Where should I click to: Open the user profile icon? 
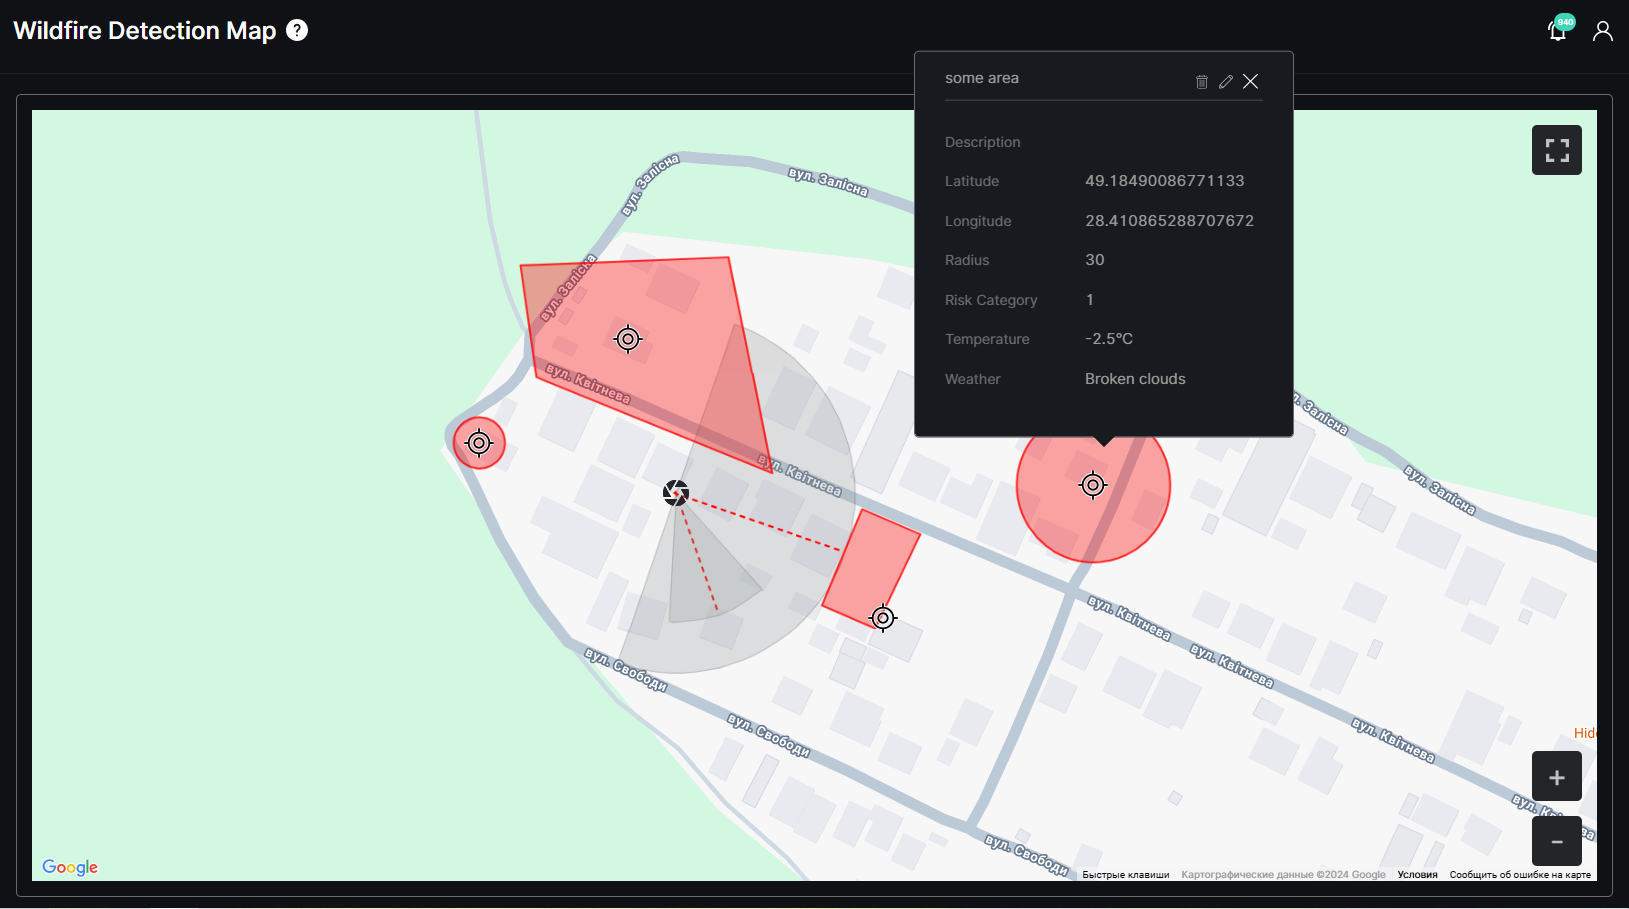click(1603, 31)
